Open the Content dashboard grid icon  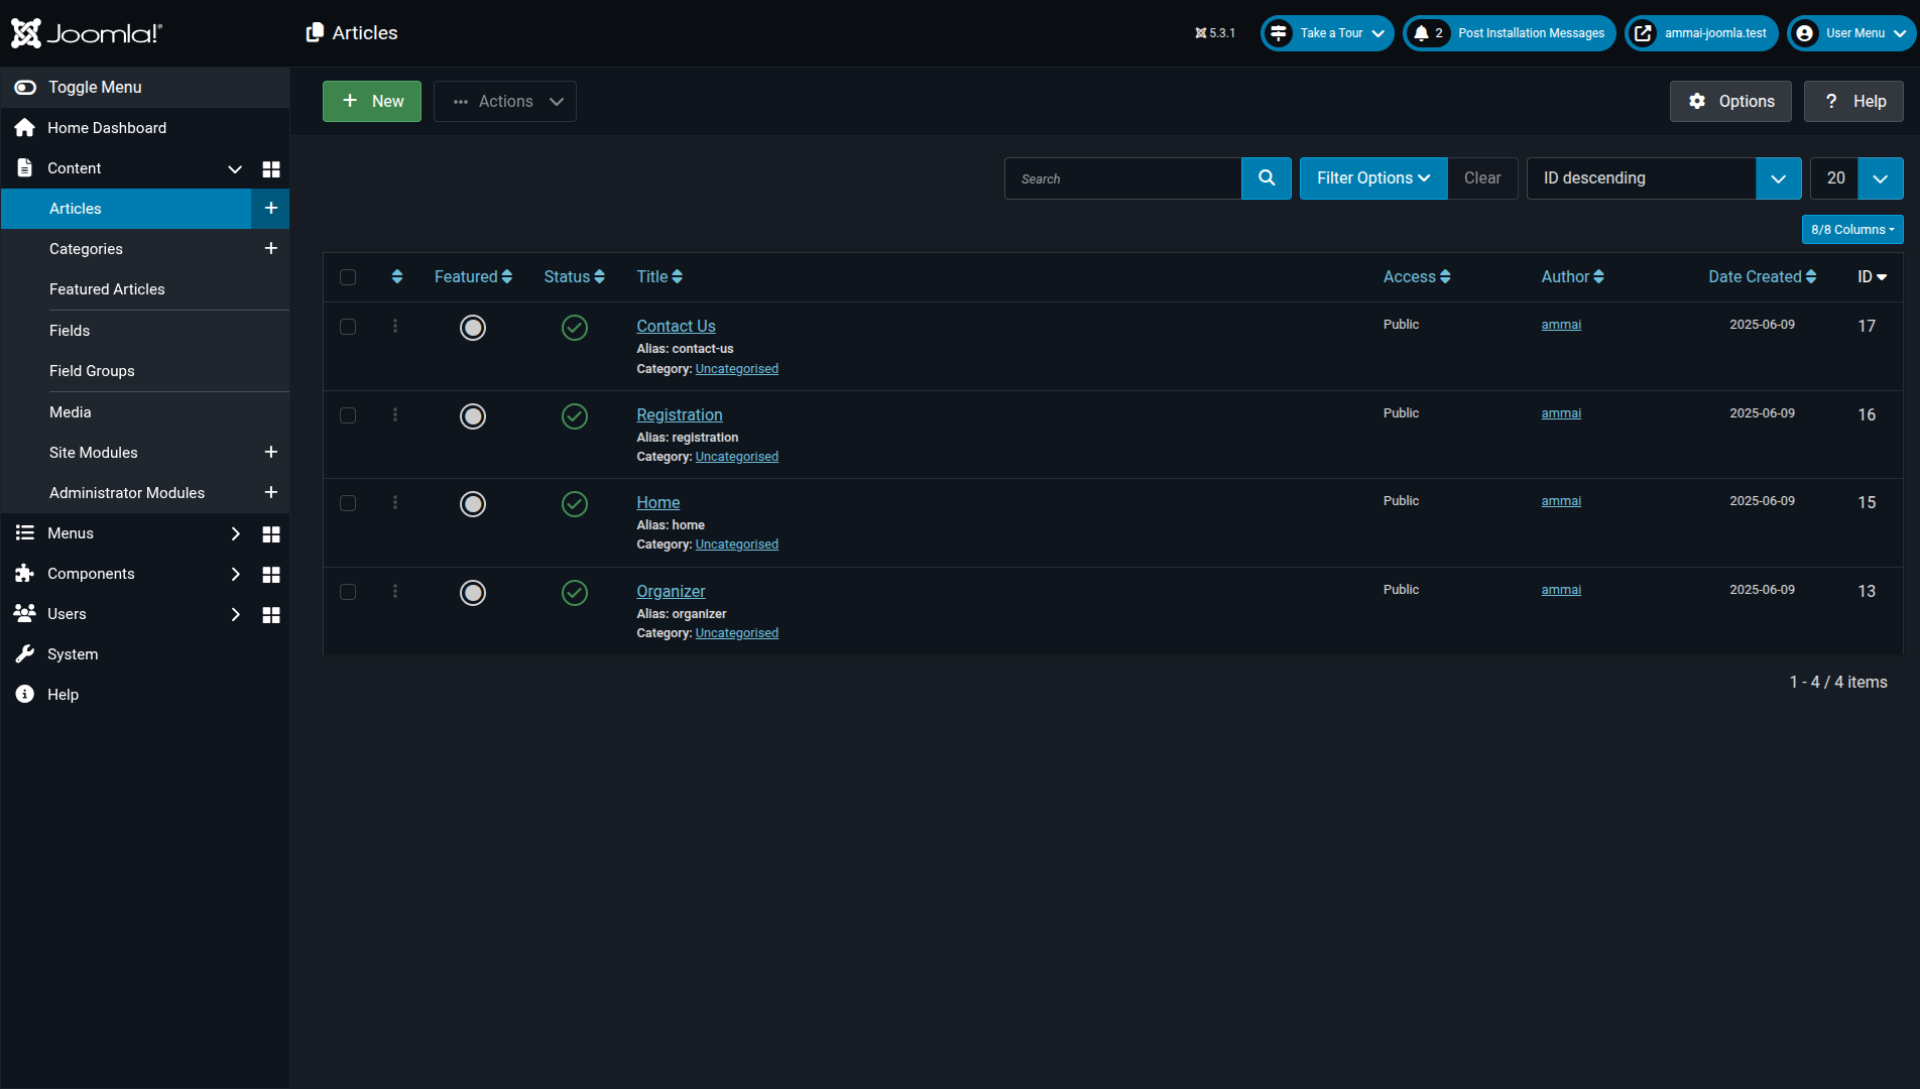tap(270, 169)
